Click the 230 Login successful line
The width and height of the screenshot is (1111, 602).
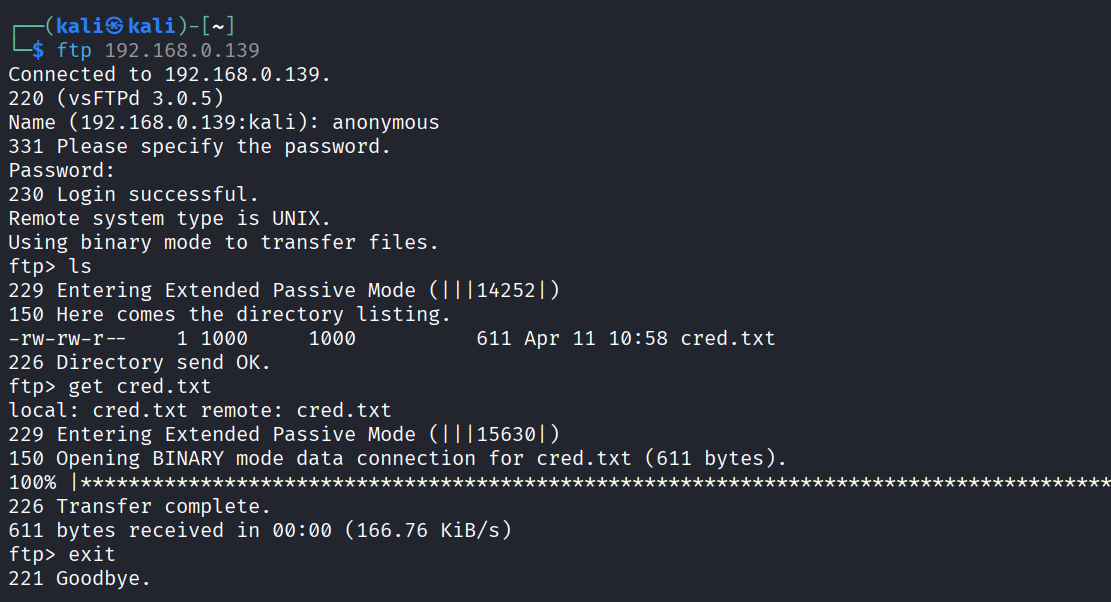tap(133, 194)
